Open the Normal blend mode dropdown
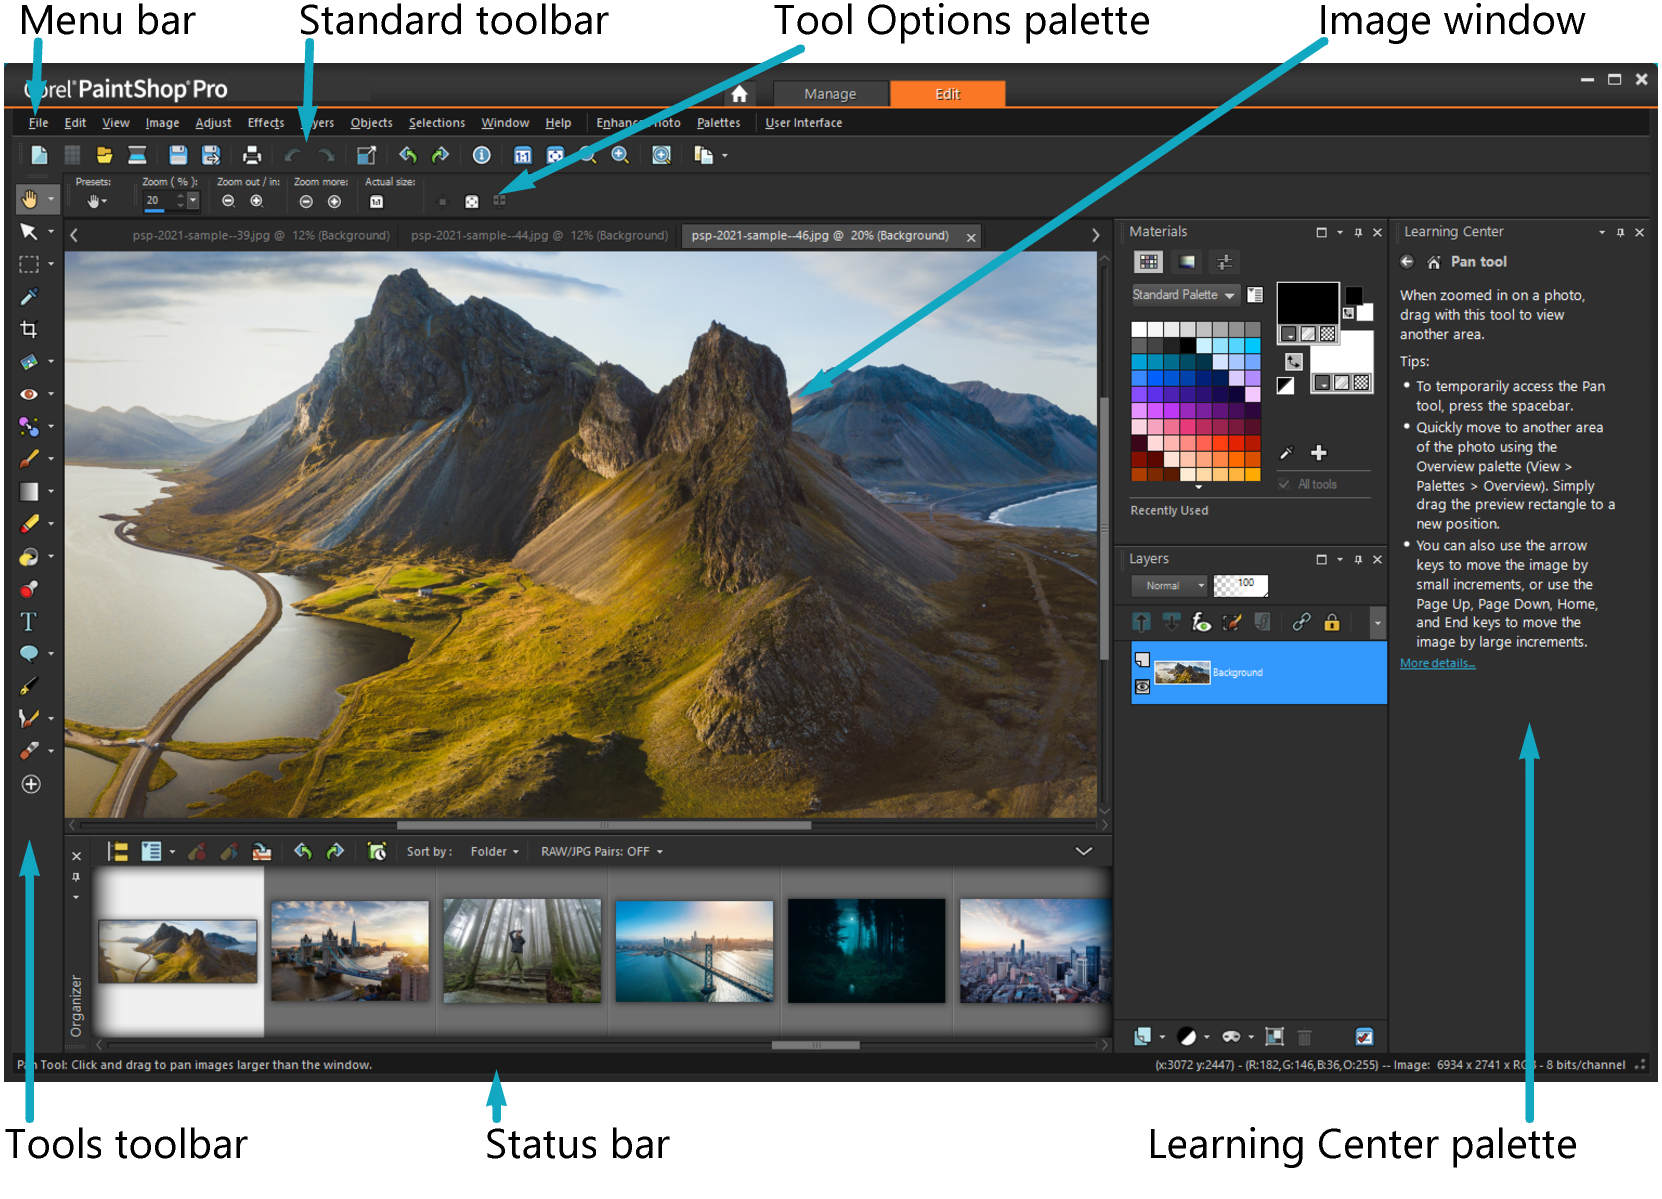Image resolution: width=1662 pixels, height=1199 pixels. click(1169, 586)
